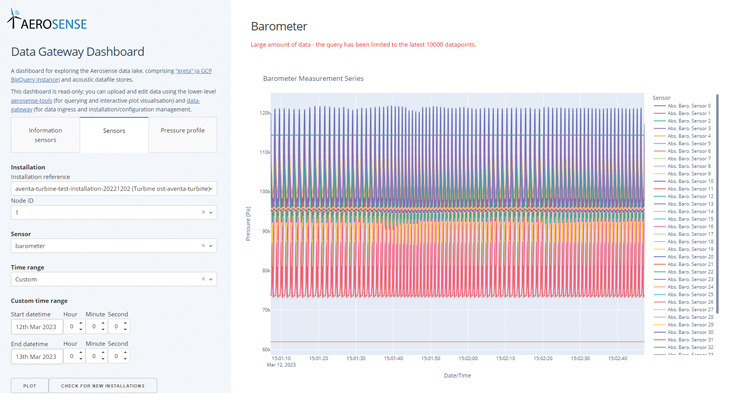Viewport: 750px width, 402px height.
Task: Click the Aerosense logo
Action: click(x=47, y=20)
